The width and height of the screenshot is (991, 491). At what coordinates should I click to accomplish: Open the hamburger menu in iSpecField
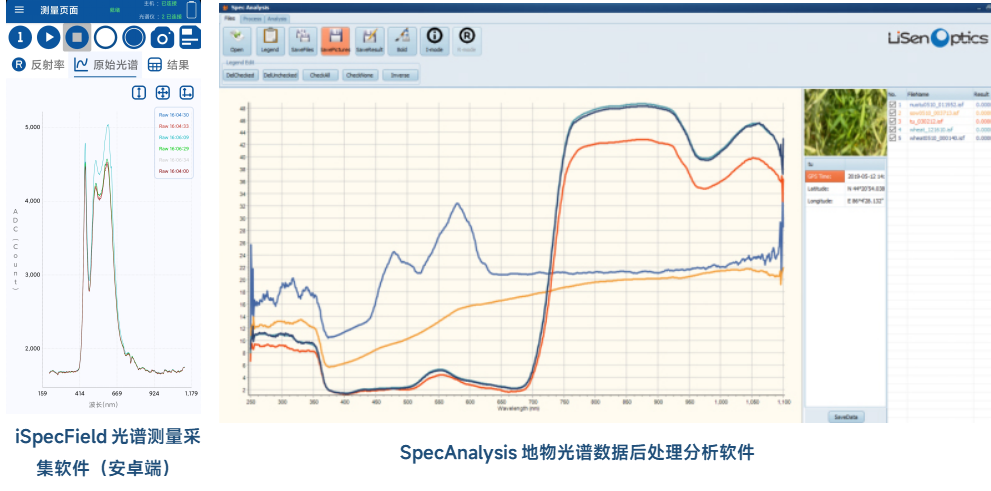20,9
